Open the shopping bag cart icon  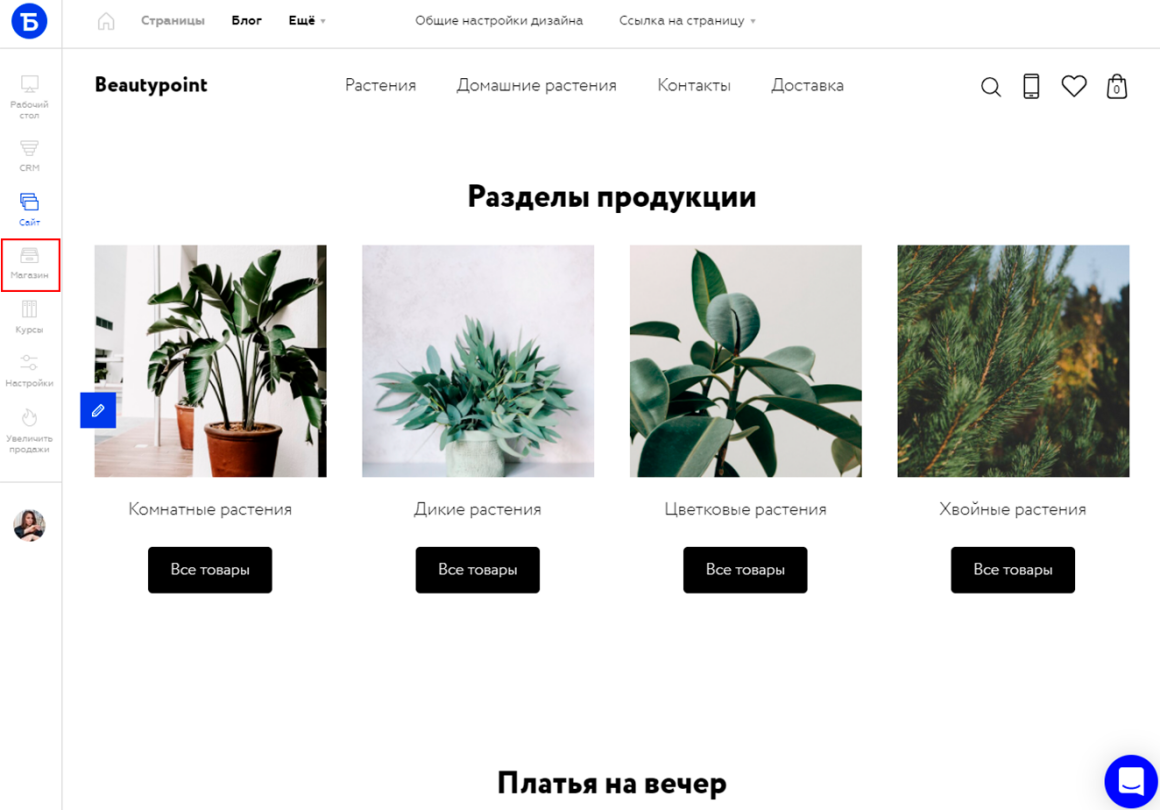(1116, 87)
